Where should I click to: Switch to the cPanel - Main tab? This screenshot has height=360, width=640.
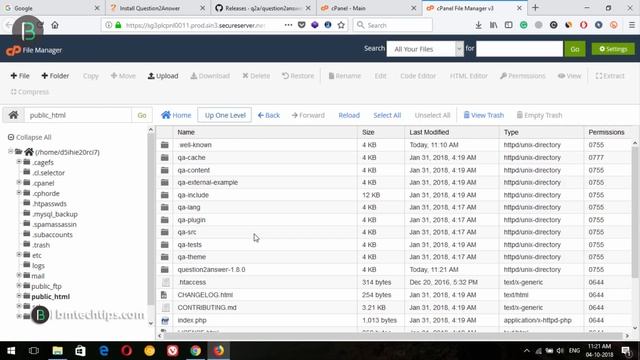368,8
